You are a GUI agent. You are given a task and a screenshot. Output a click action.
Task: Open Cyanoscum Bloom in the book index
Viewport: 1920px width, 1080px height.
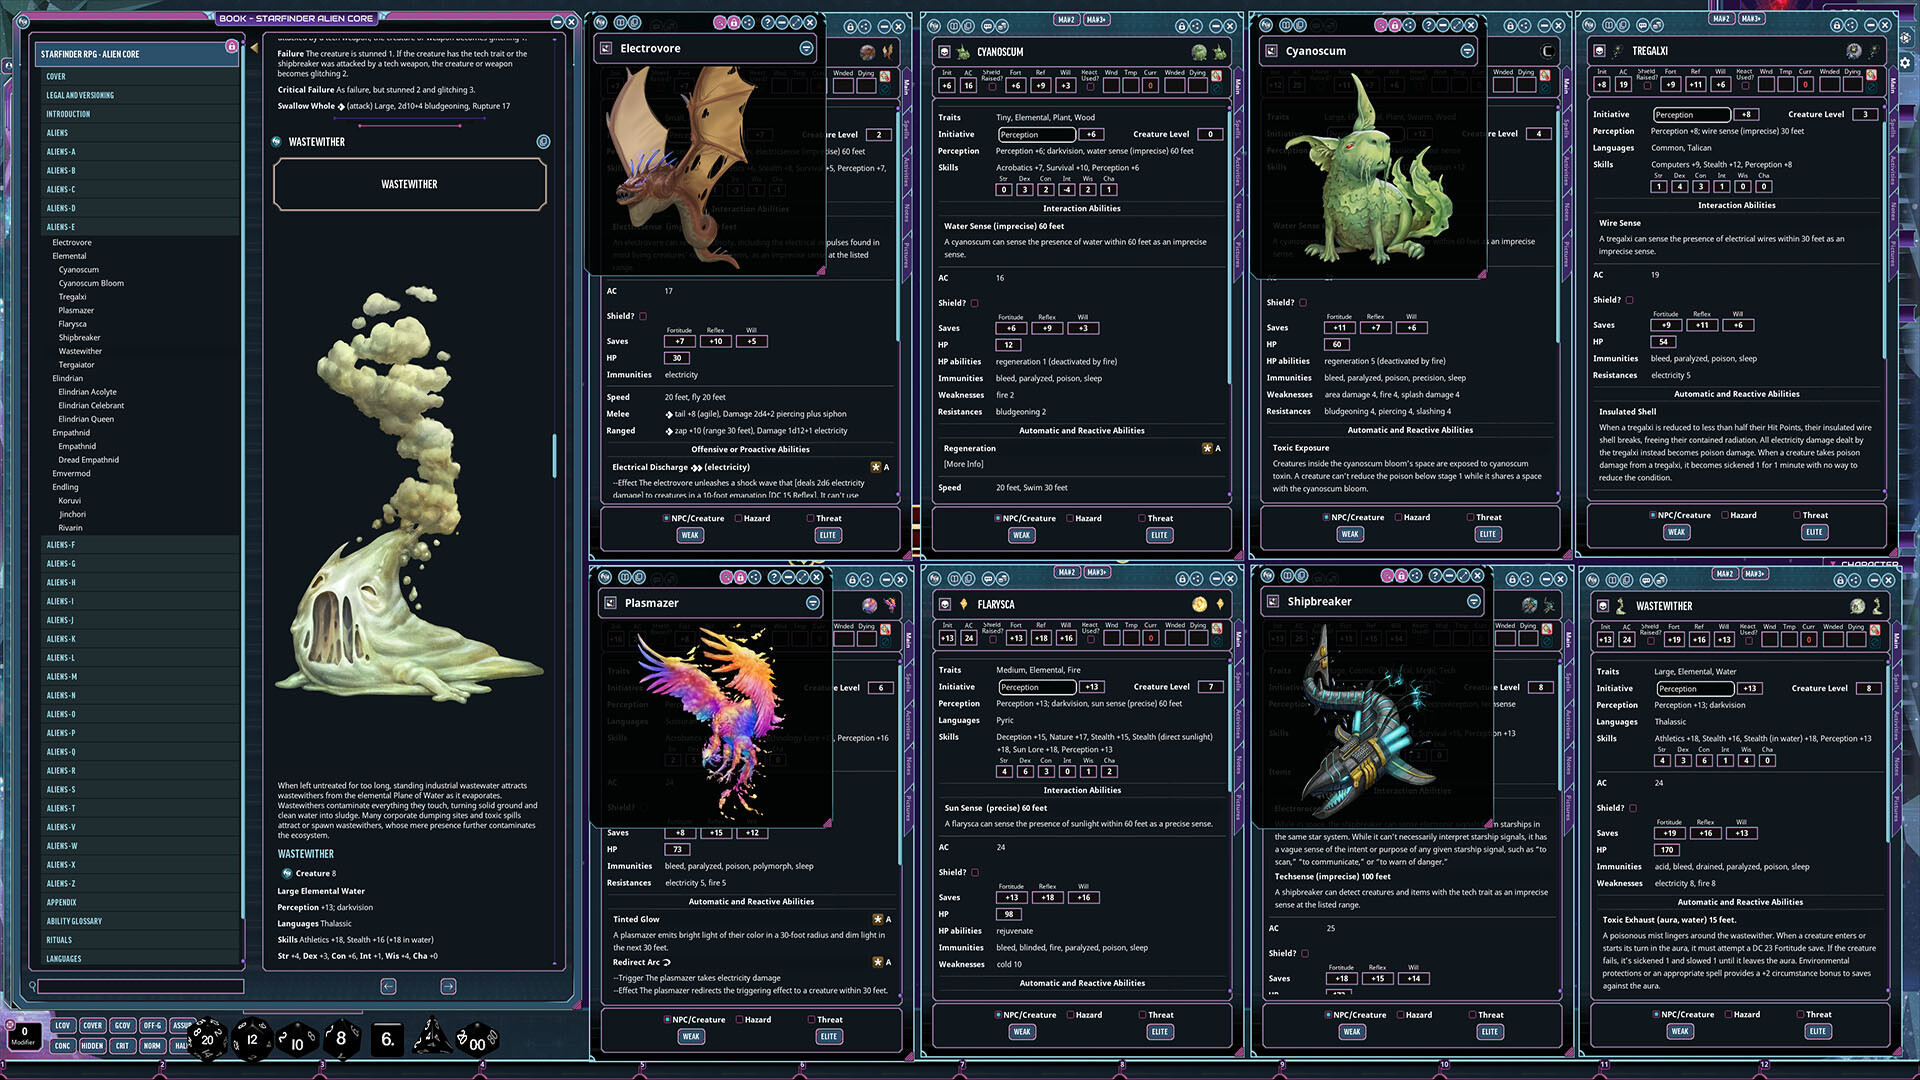pos(91,283)
